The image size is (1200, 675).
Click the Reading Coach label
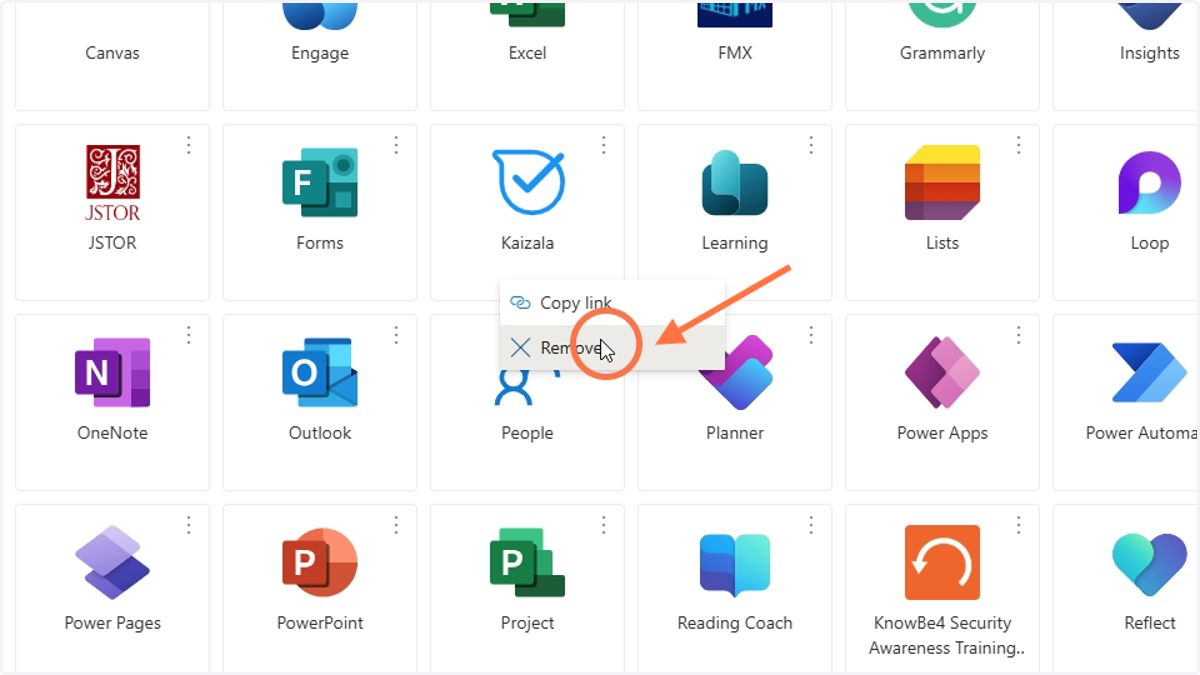click(735, 623)
